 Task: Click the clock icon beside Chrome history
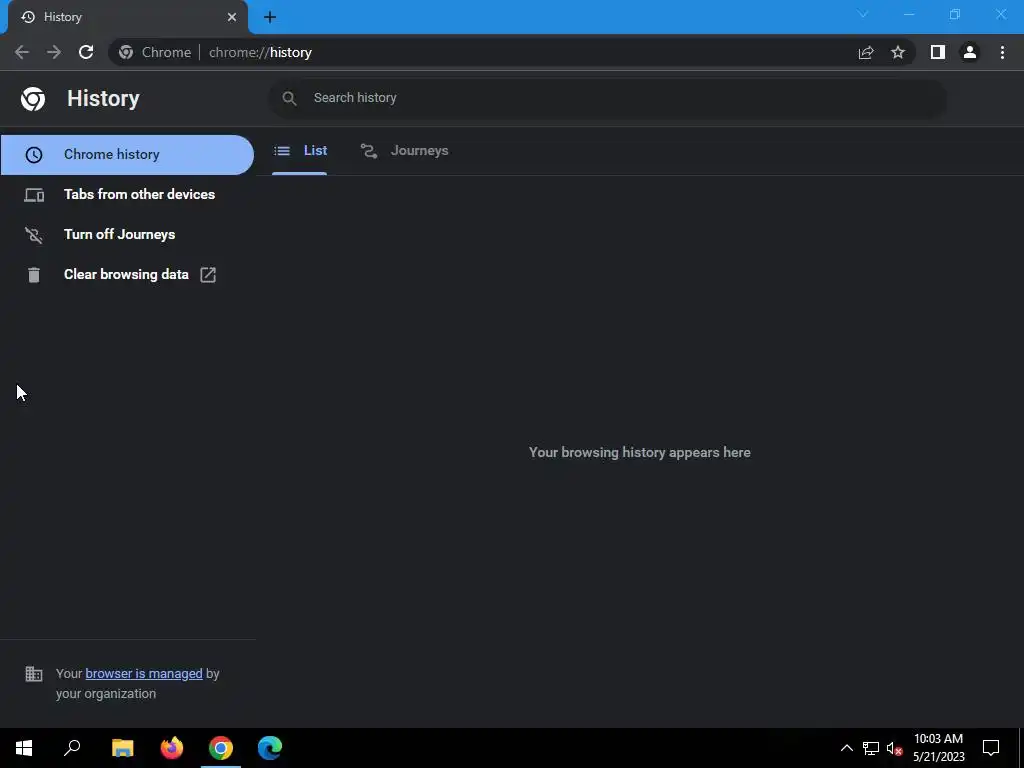pyautogui.click(x=34, y=155)
